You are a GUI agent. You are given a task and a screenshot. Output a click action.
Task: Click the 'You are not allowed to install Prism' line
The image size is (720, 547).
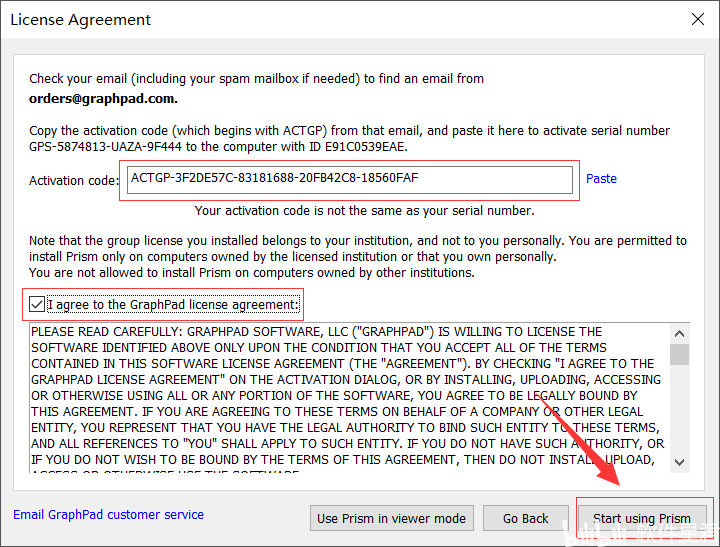[x=252, y=273]
